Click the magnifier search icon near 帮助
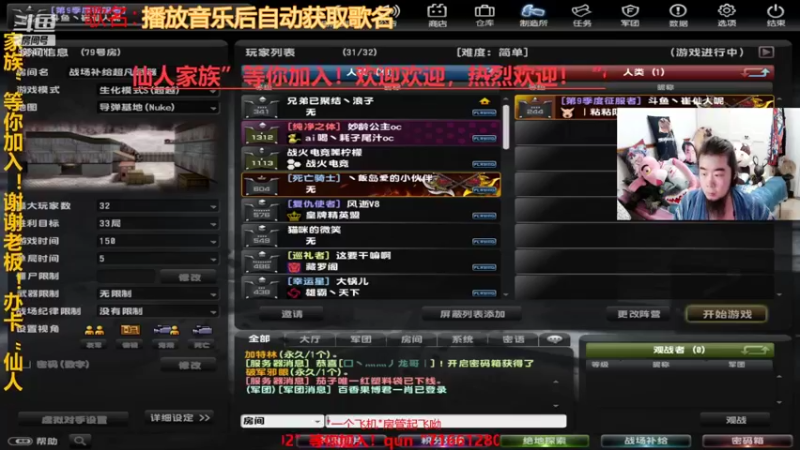 point(80,440)
